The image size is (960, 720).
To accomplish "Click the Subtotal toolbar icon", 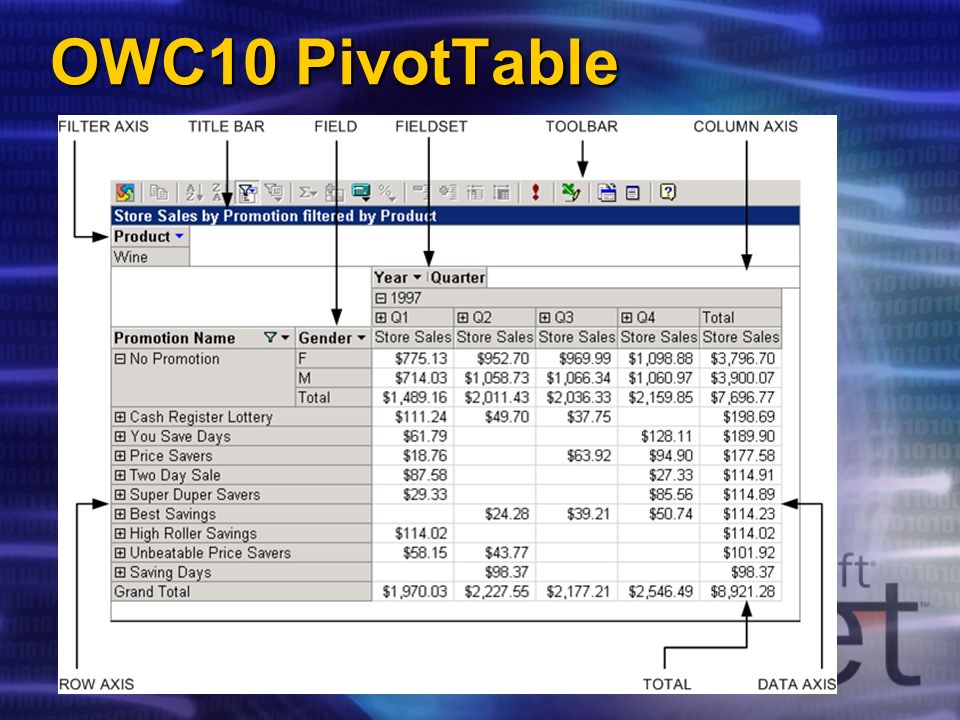I will pos(334,193).
